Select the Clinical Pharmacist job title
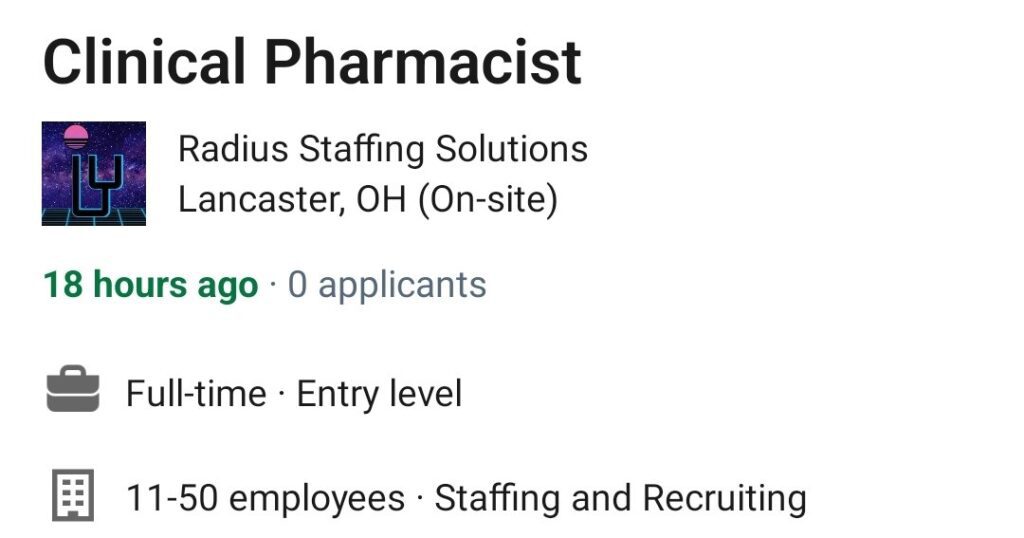 [x=312, y=62]
